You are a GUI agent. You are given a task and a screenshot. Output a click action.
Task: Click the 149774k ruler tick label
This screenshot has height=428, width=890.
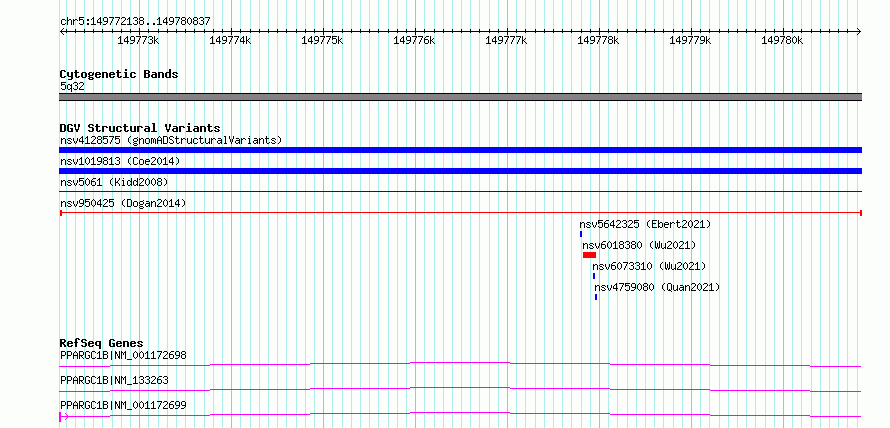tap(230, 41)
